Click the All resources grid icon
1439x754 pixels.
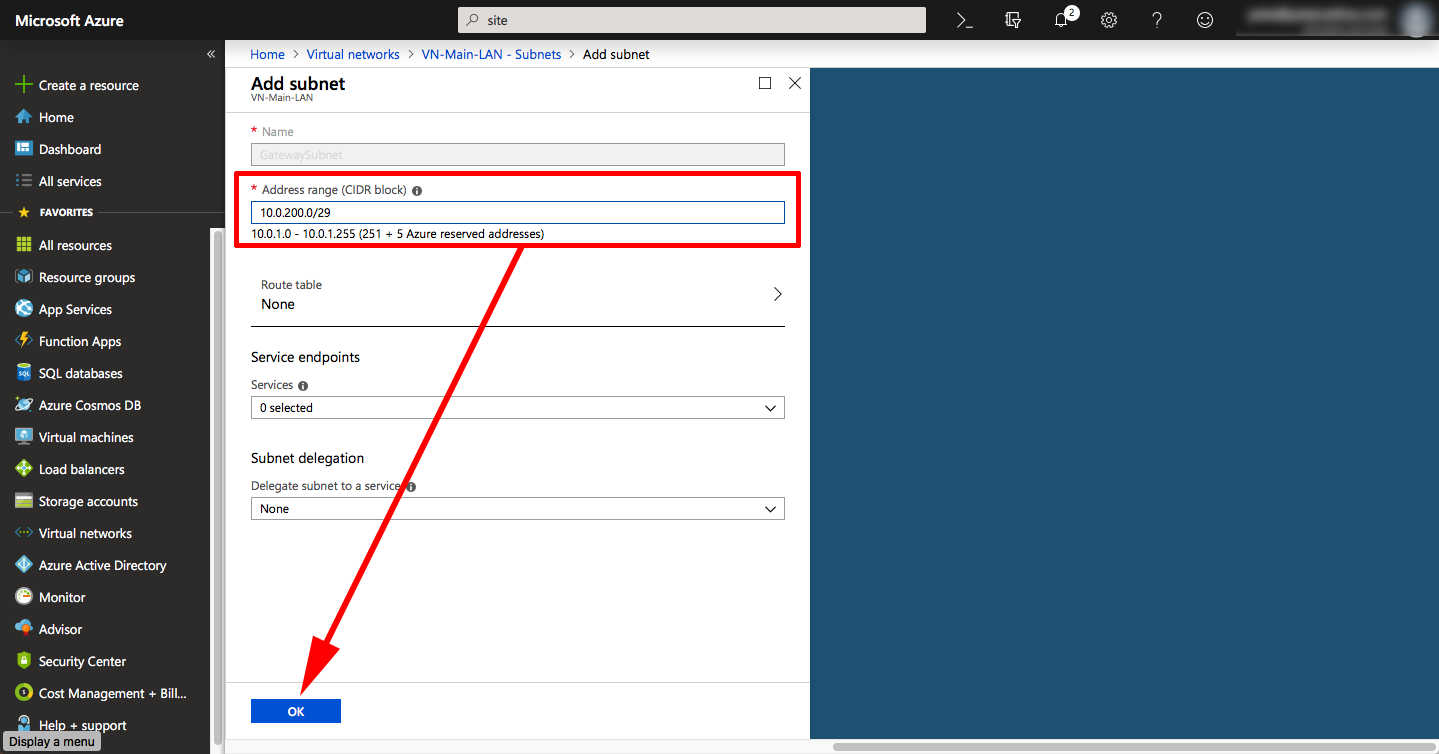pos(24,245)
